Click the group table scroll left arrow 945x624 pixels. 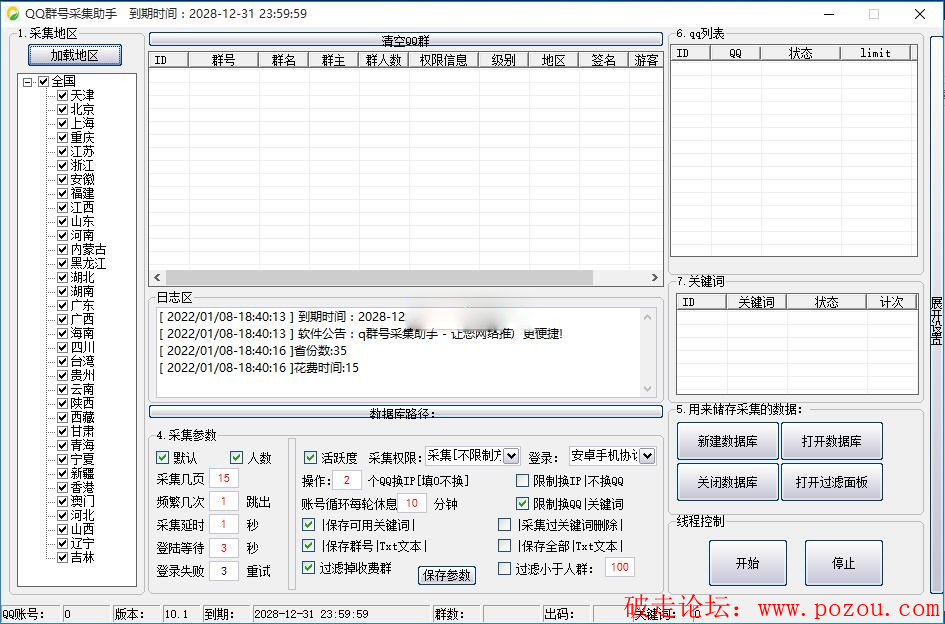click(x=157, y=277)
